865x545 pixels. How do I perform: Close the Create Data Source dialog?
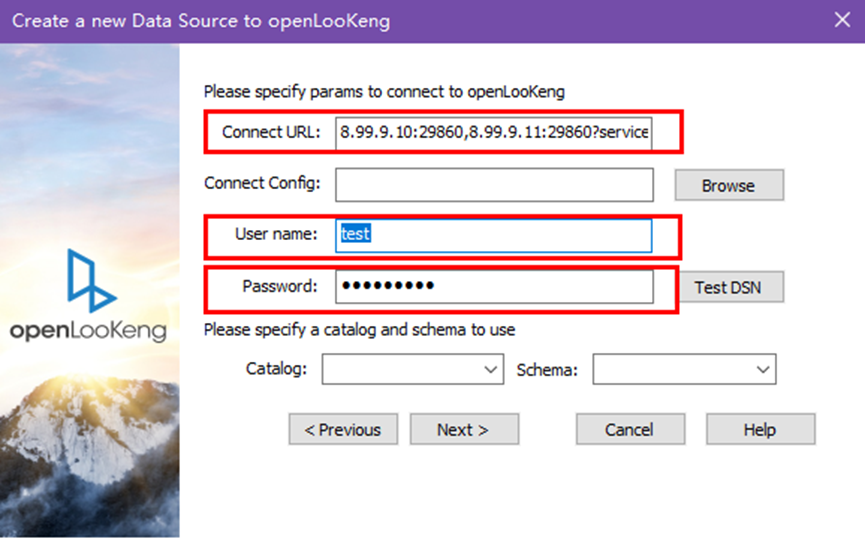842,20
